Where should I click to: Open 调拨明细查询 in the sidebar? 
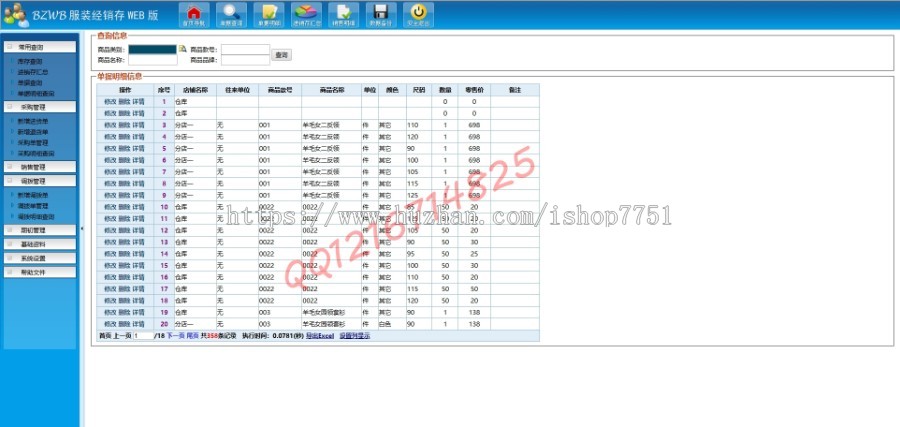(x=36, y=216)
